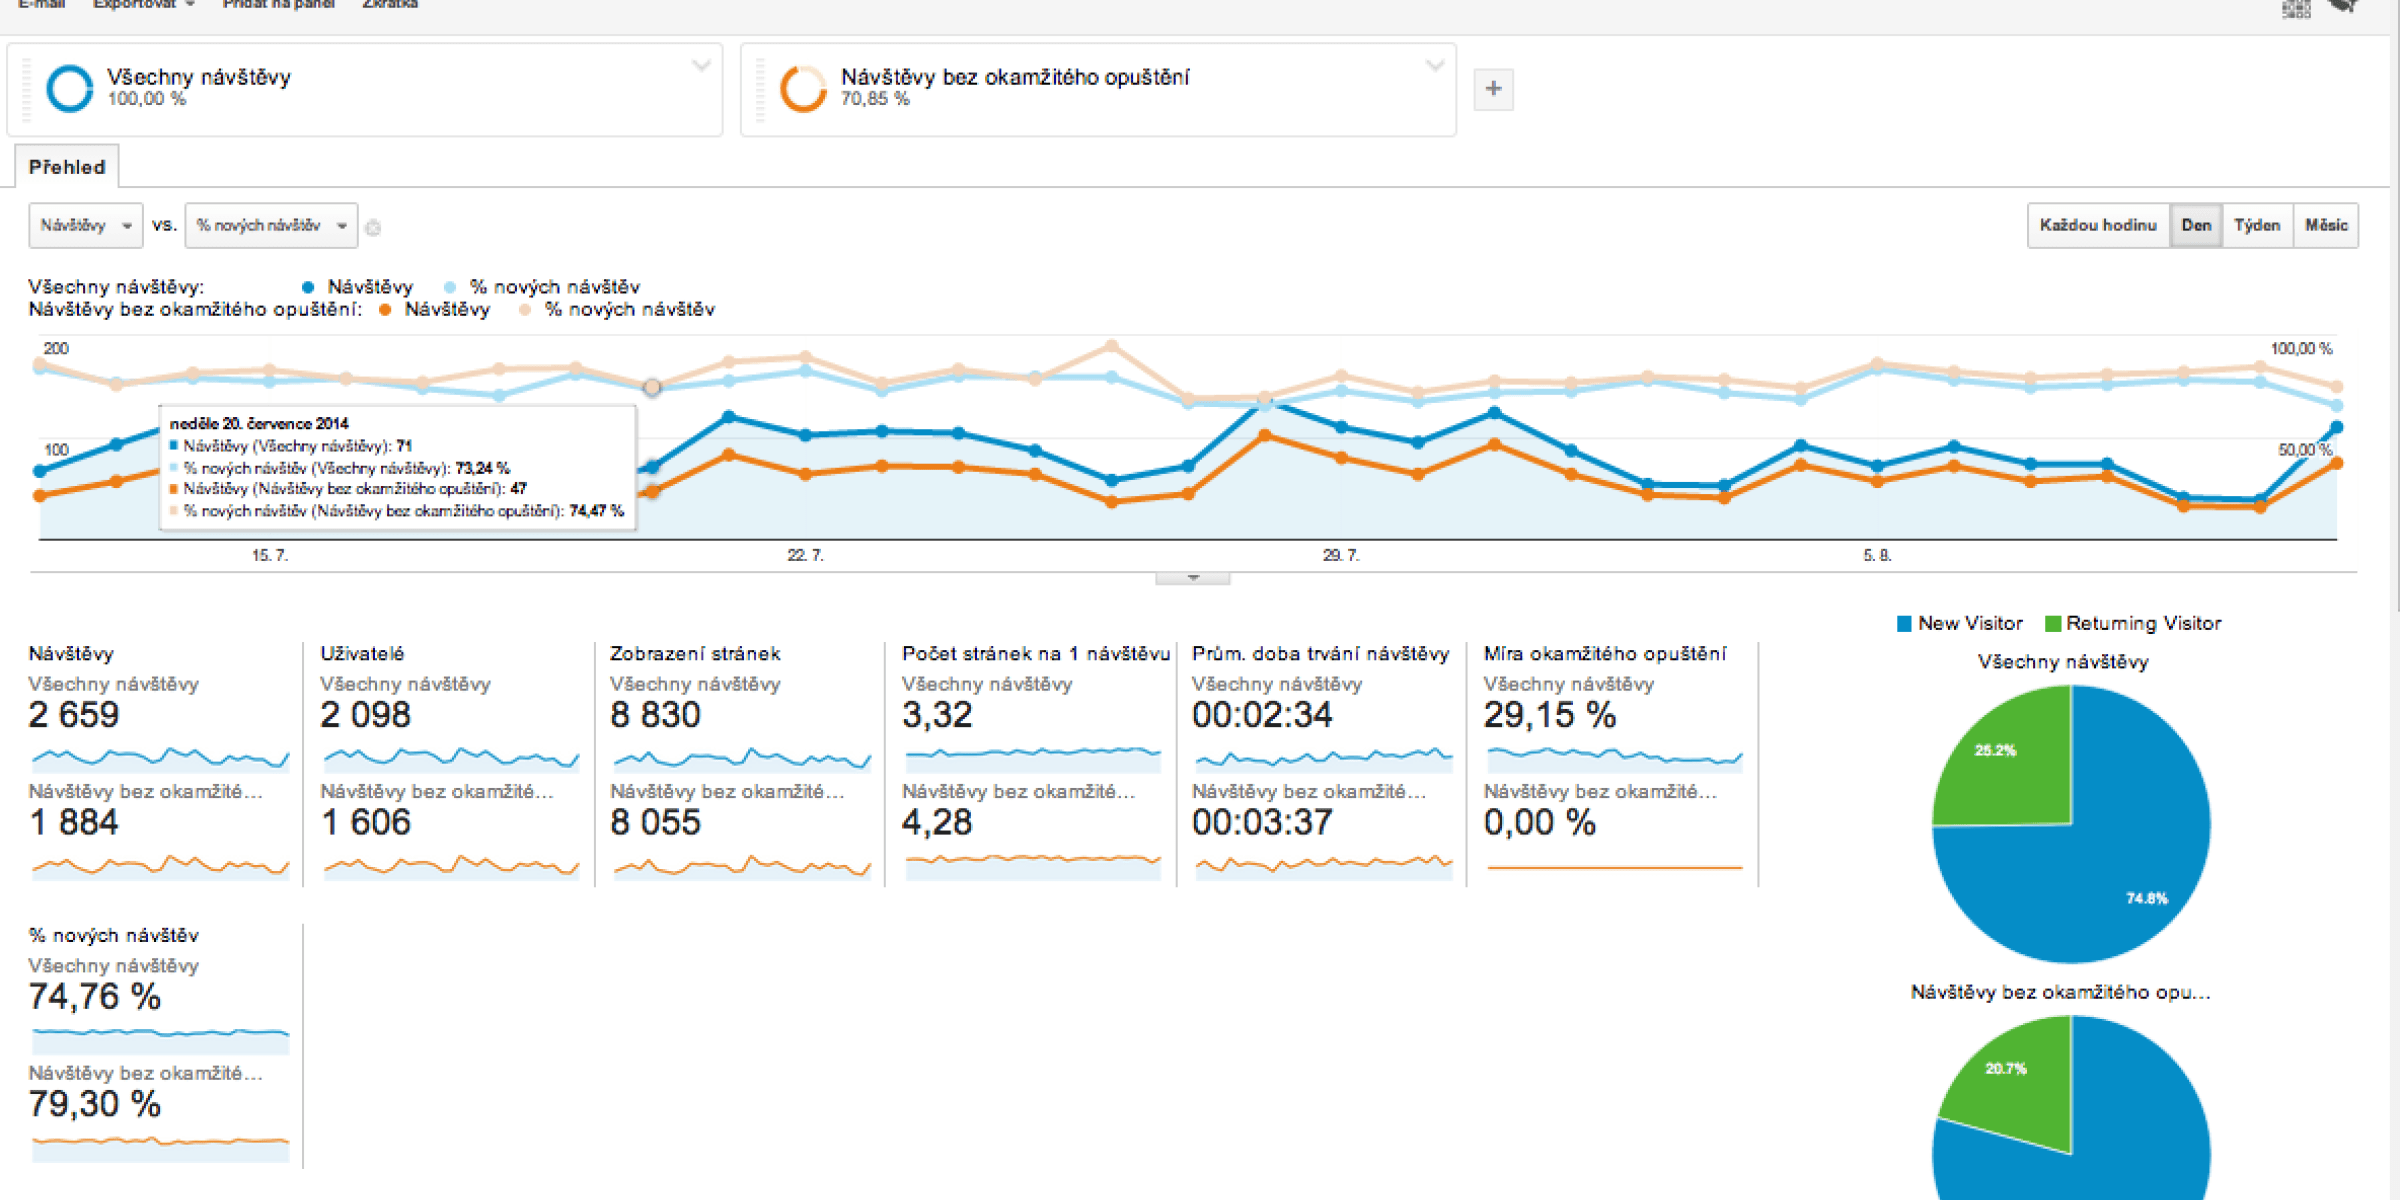The image size is (2400, 1200).
Task: Open the Přehled tab
Action: 67,167
